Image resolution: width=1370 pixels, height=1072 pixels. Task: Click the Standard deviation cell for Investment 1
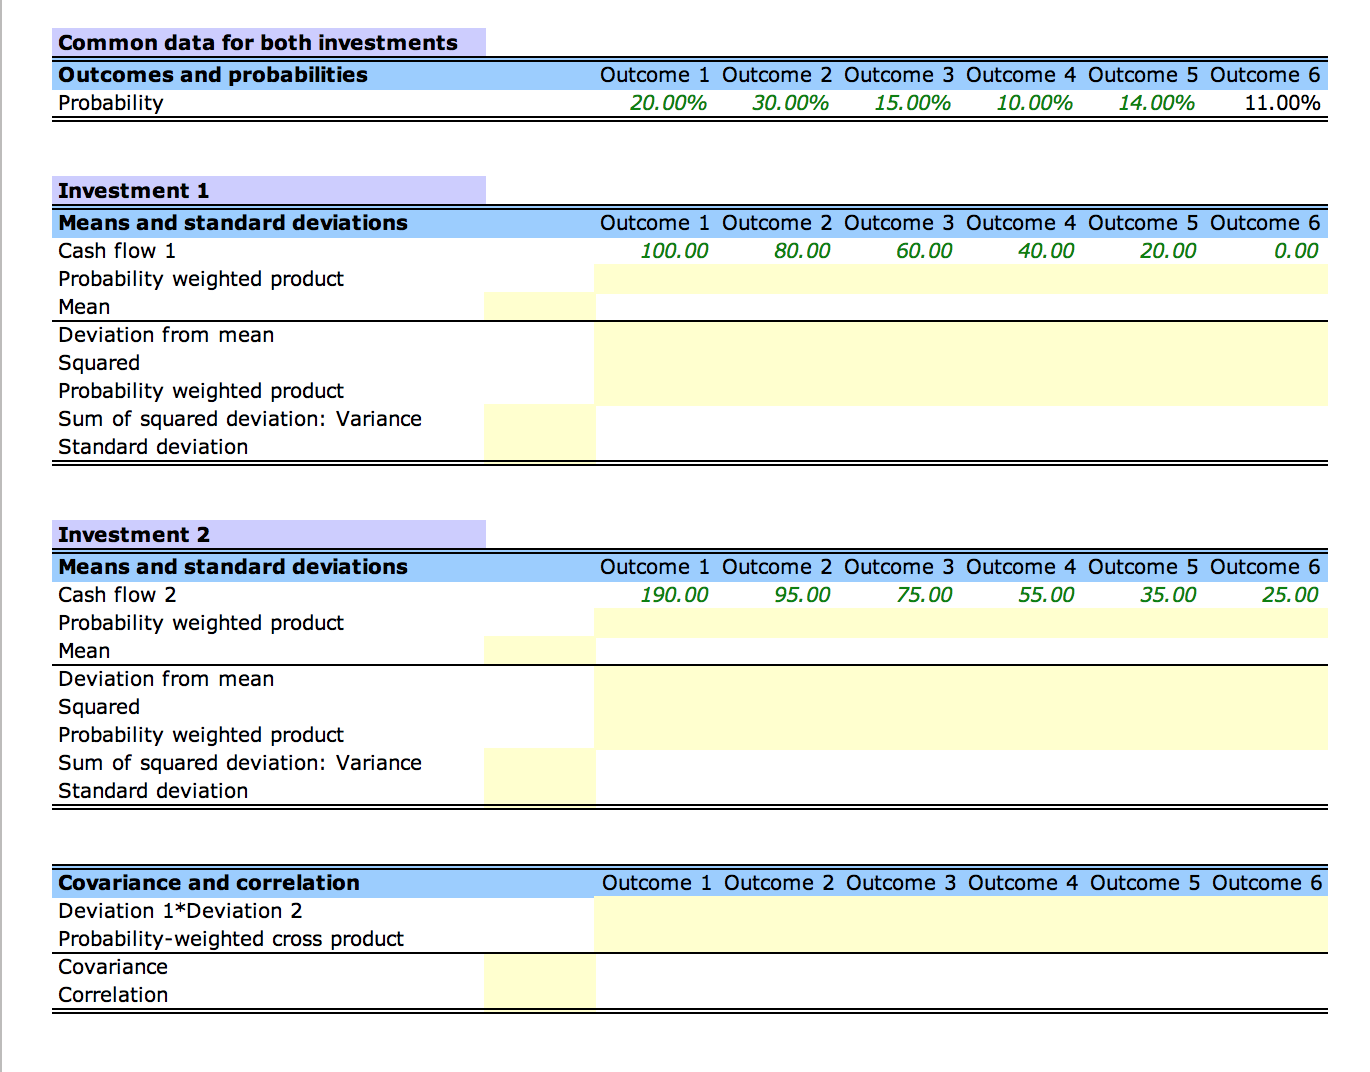point(538,446)
